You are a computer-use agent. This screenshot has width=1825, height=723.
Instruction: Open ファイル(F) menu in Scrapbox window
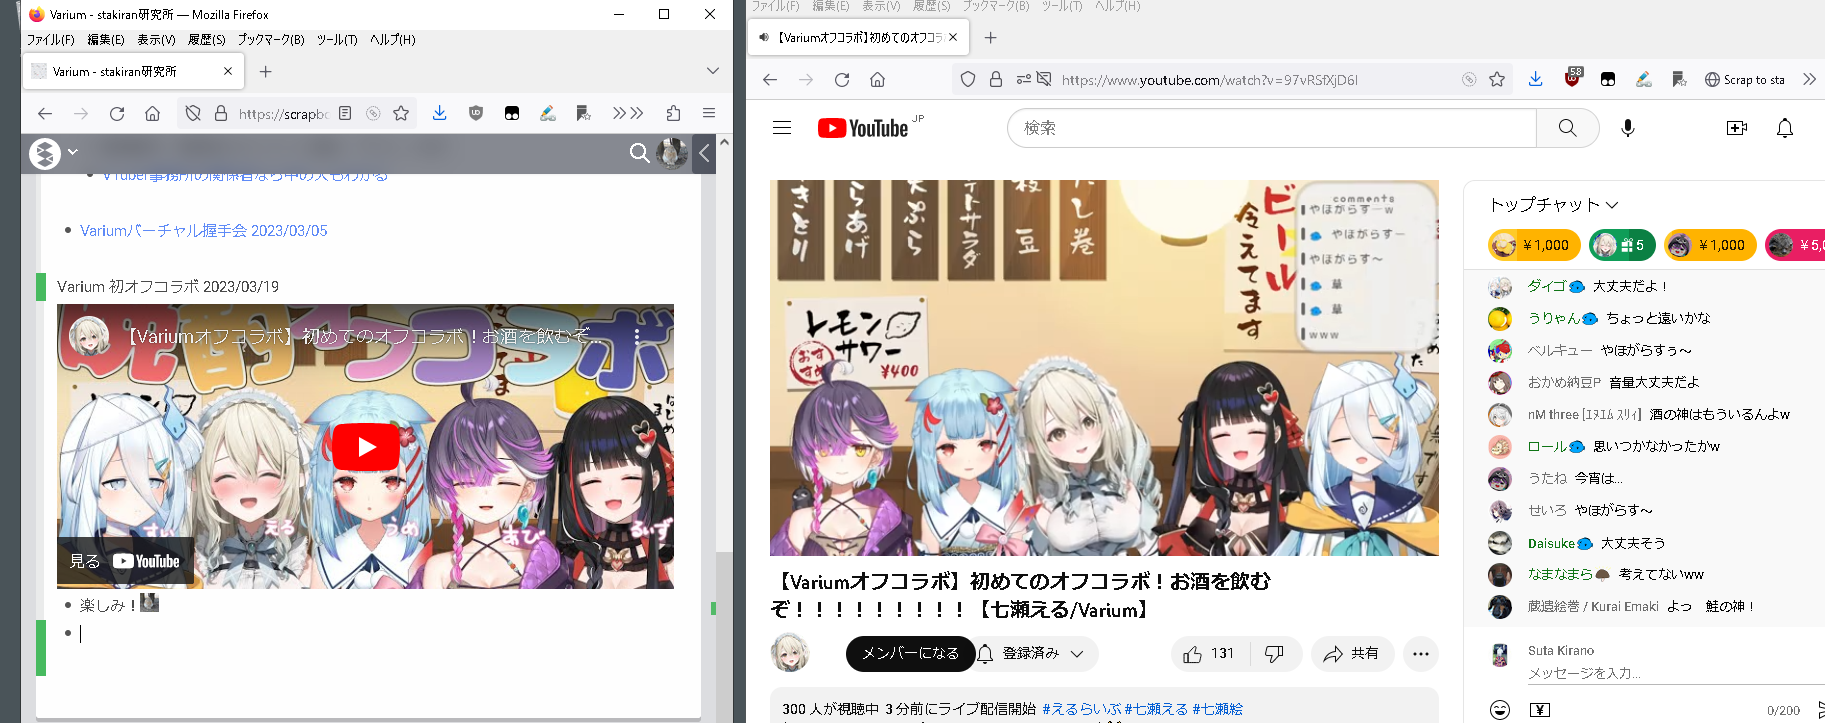point(50,40)
